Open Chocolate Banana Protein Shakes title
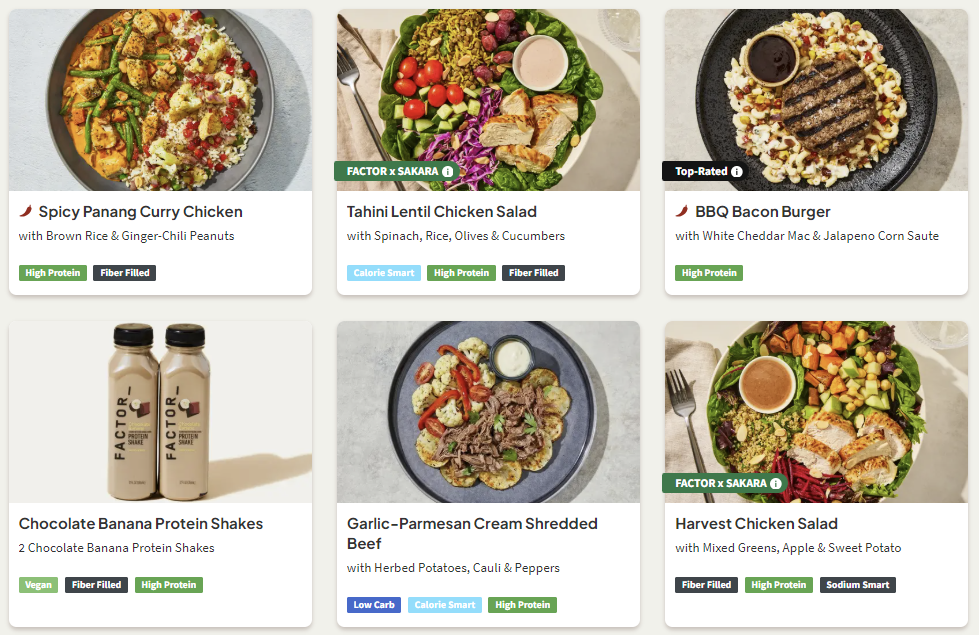 click(x=141, y=524)
